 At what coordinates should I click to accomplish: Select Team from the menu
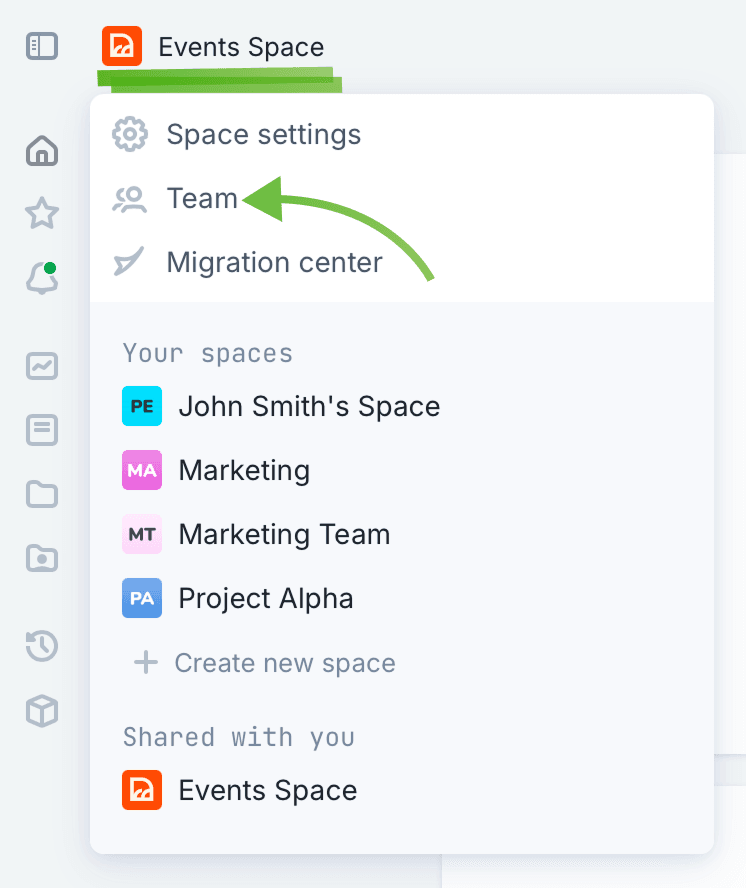[x=202, y=199]
